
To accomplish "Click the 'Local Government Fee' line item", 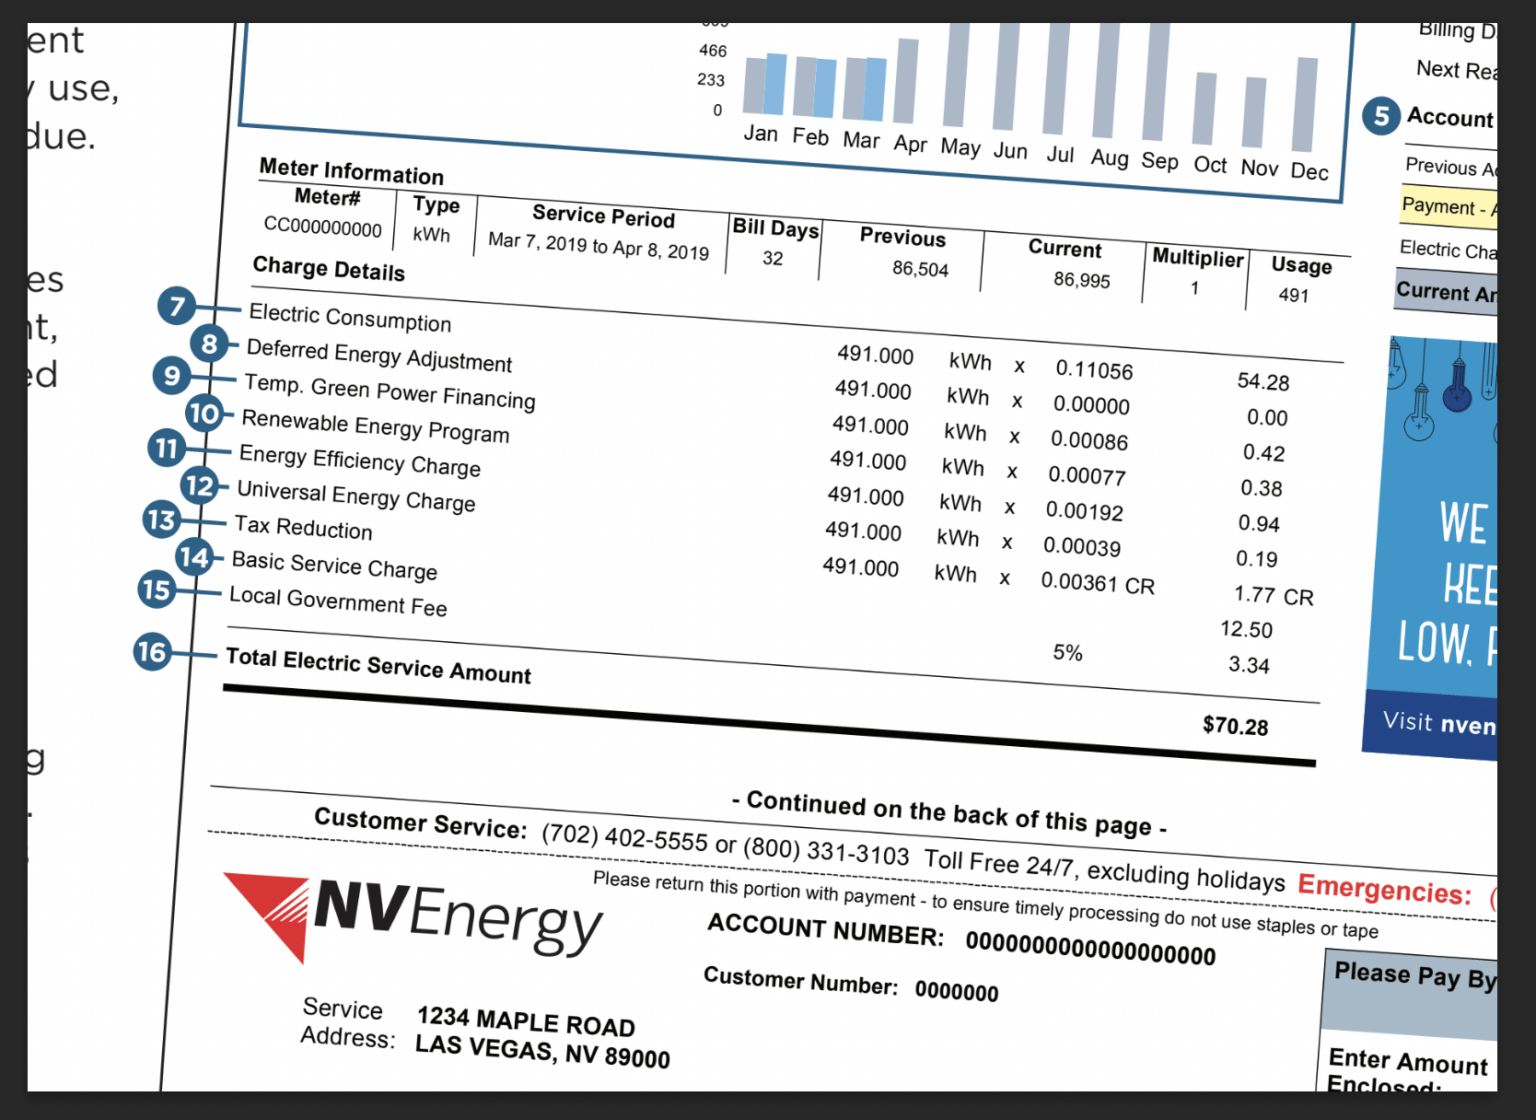I will pos(338,601).
